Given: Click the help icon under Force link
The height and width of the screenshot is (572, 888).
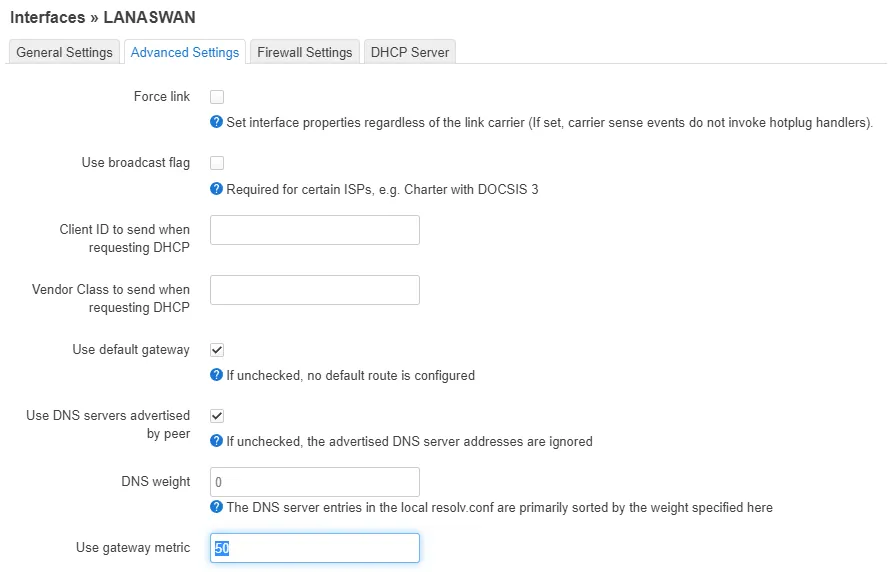Looking at the screenshot, I should [216, 122].
